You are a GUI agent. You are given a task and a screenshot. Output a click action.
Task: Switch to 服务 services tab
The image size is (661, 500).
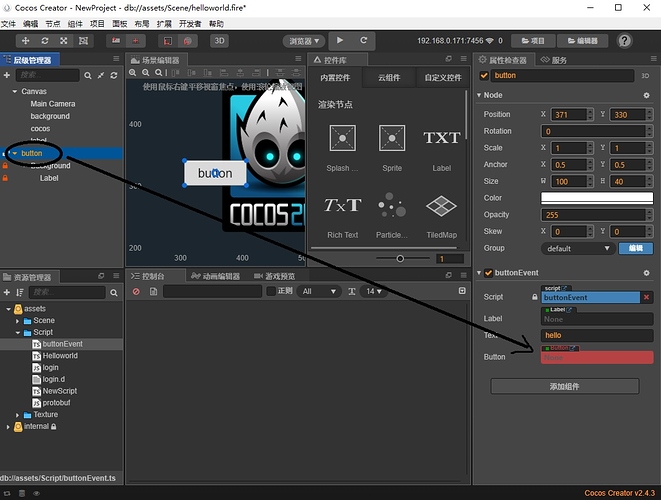[554, 60]
